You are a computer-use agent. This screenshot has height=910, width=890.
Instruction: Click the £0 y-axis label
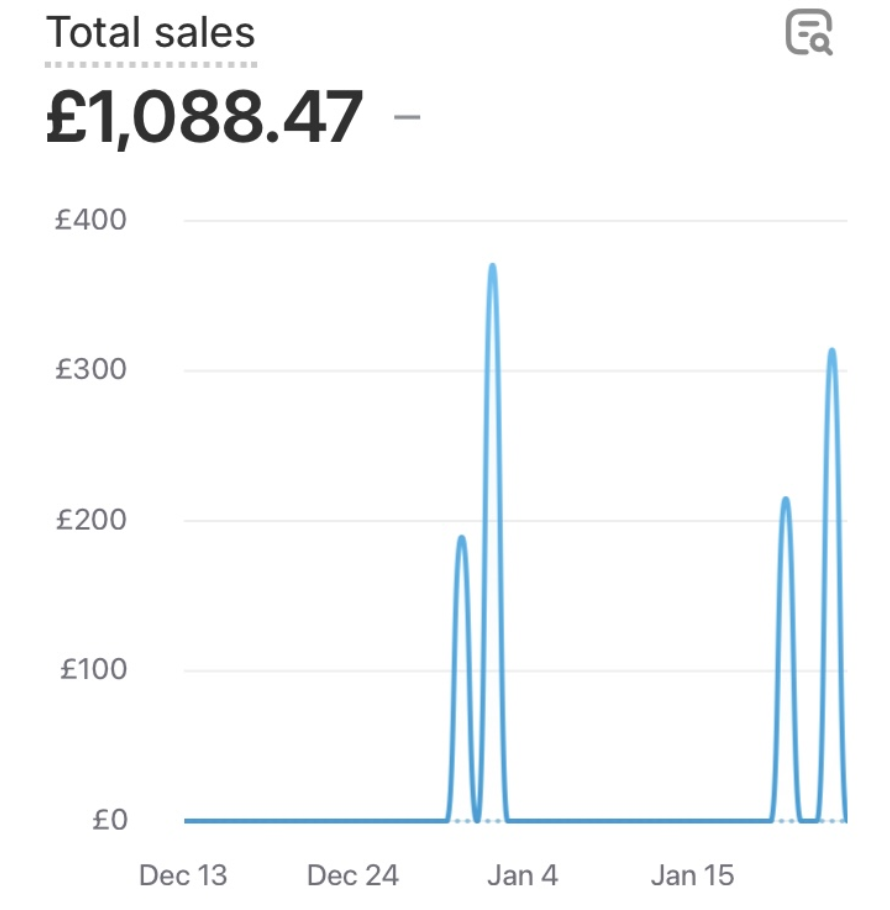110,819
